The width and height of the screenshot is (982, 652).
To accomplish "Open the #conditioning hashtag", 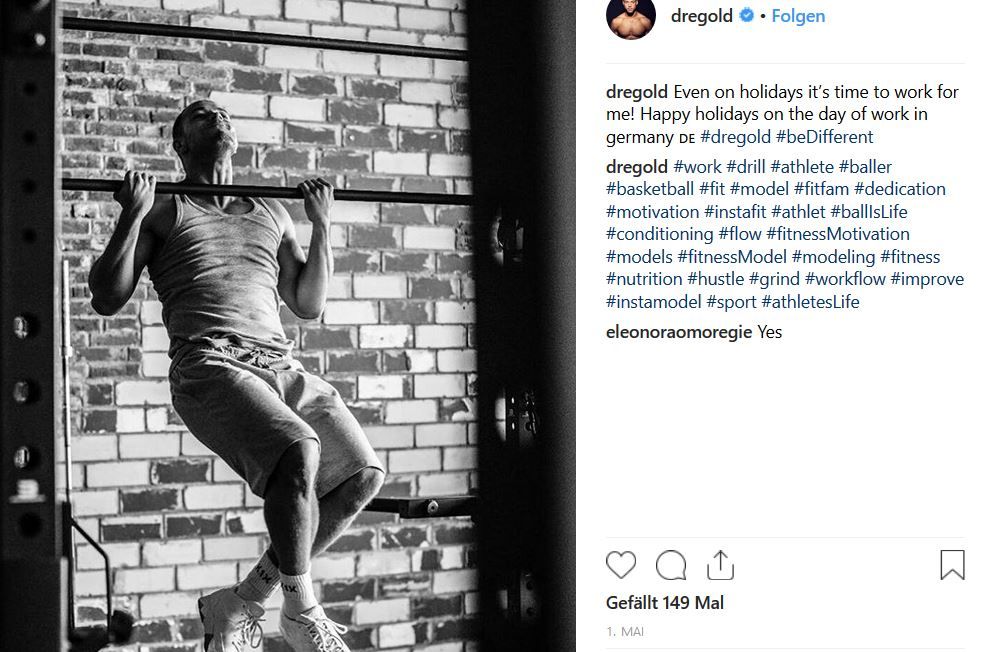I will click(x=659, y=234).
